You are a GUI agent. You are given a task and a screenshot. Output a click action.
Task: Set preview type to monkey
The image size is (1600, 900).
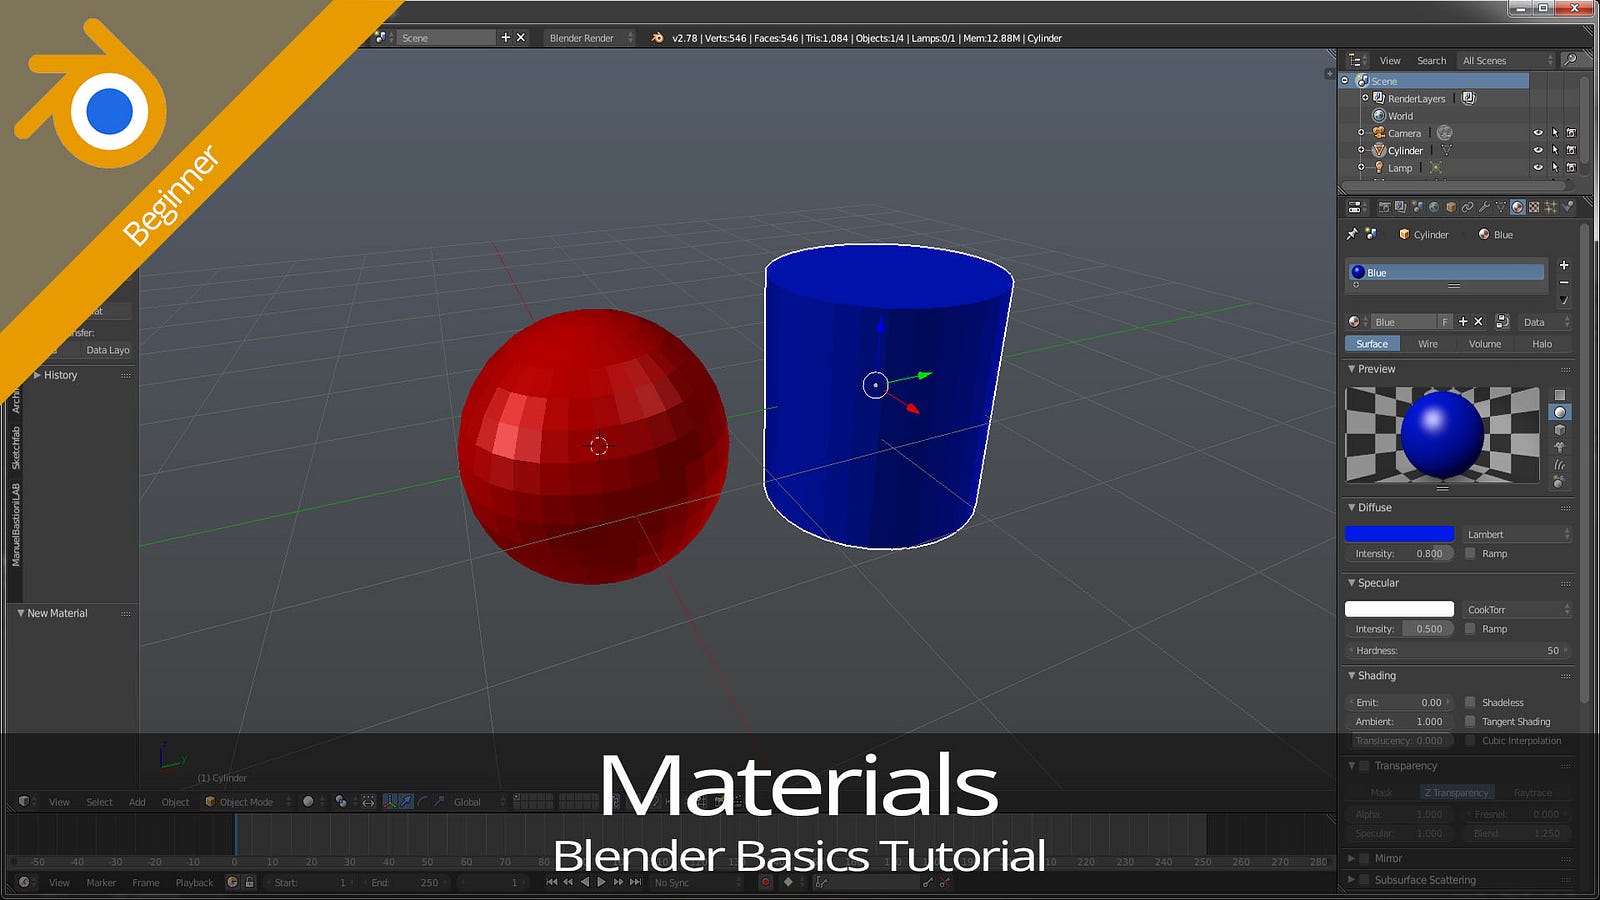tap(1559, 447)
